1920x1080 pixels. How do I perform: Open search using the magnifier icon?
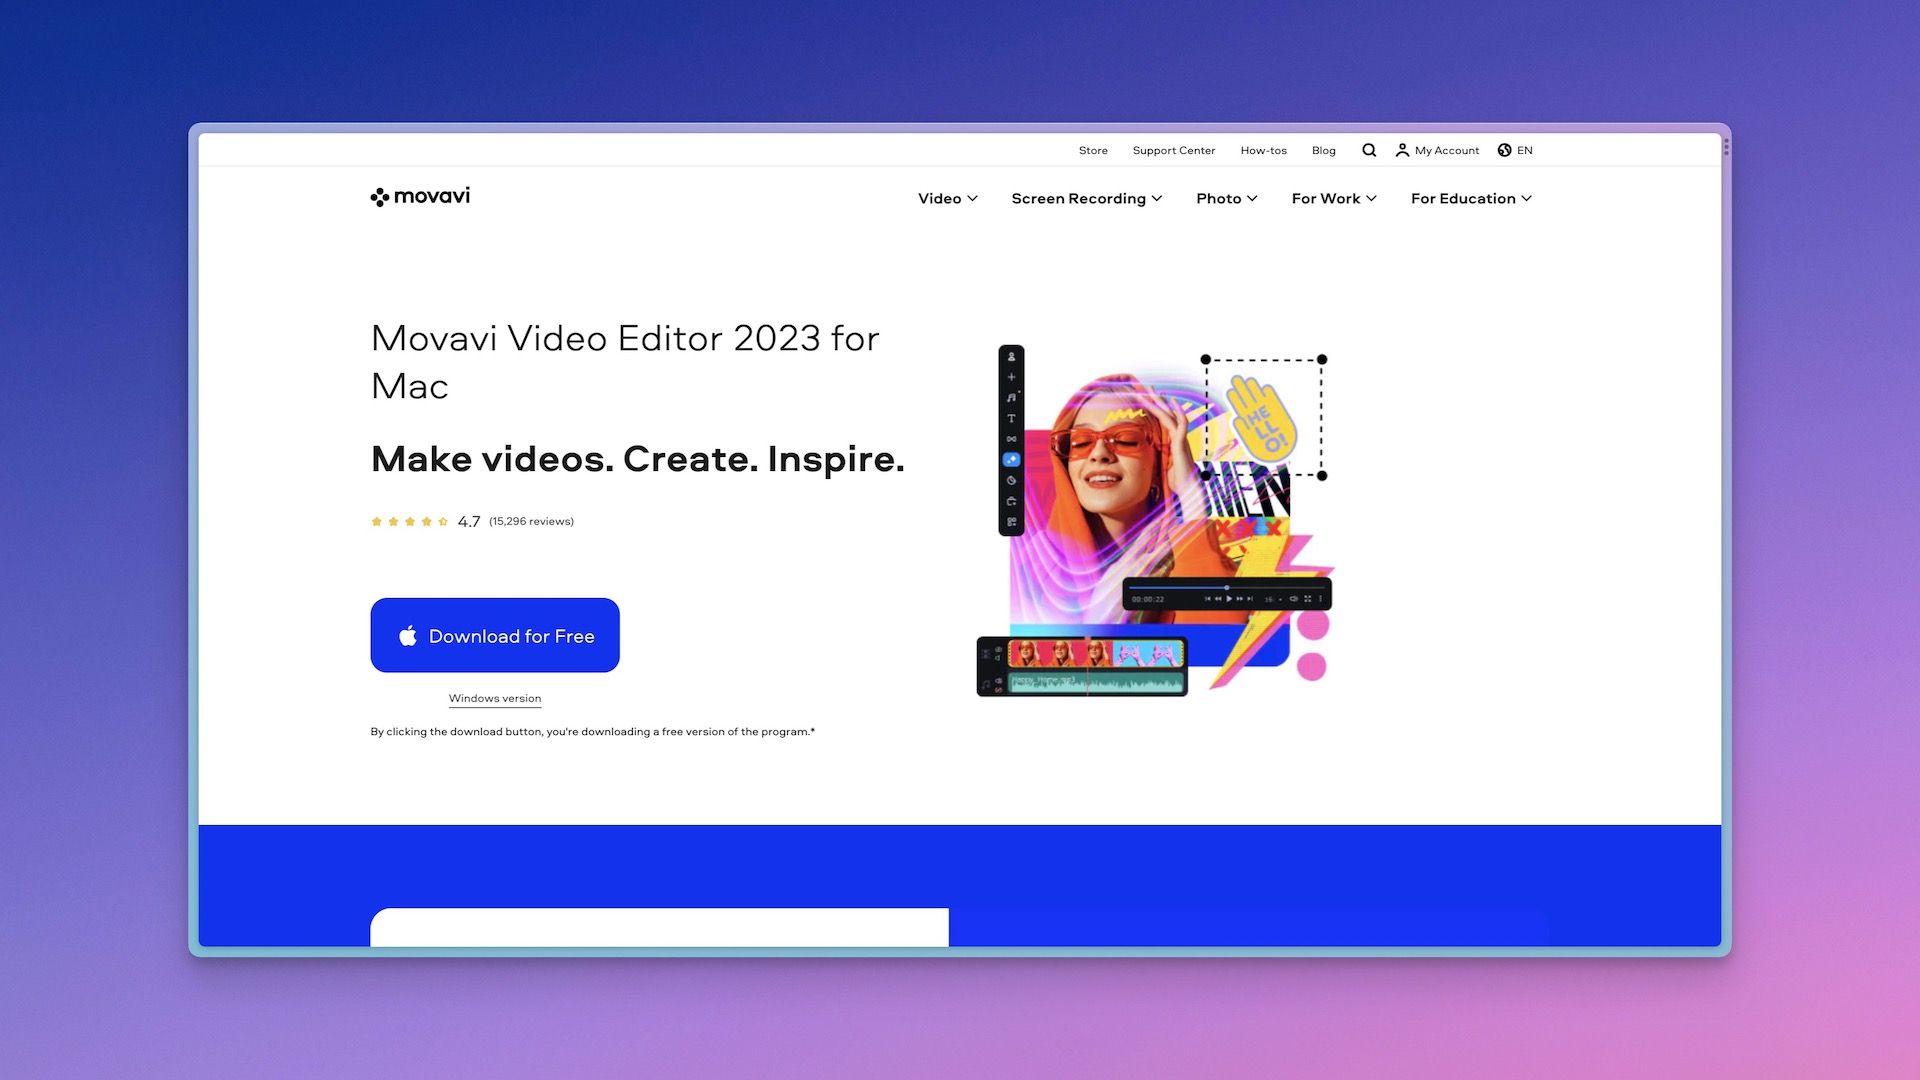click(x=1369, y=150)
